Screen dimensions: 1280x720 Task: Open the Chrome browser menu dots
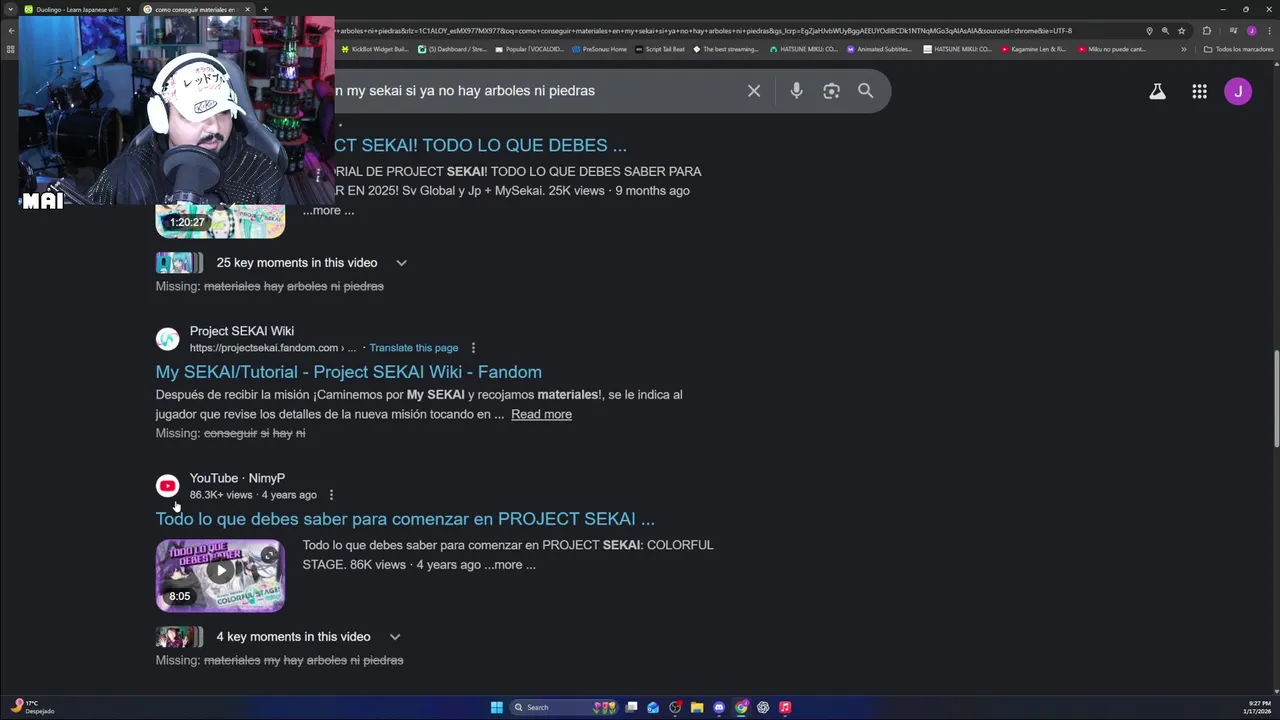(1268, 31)
